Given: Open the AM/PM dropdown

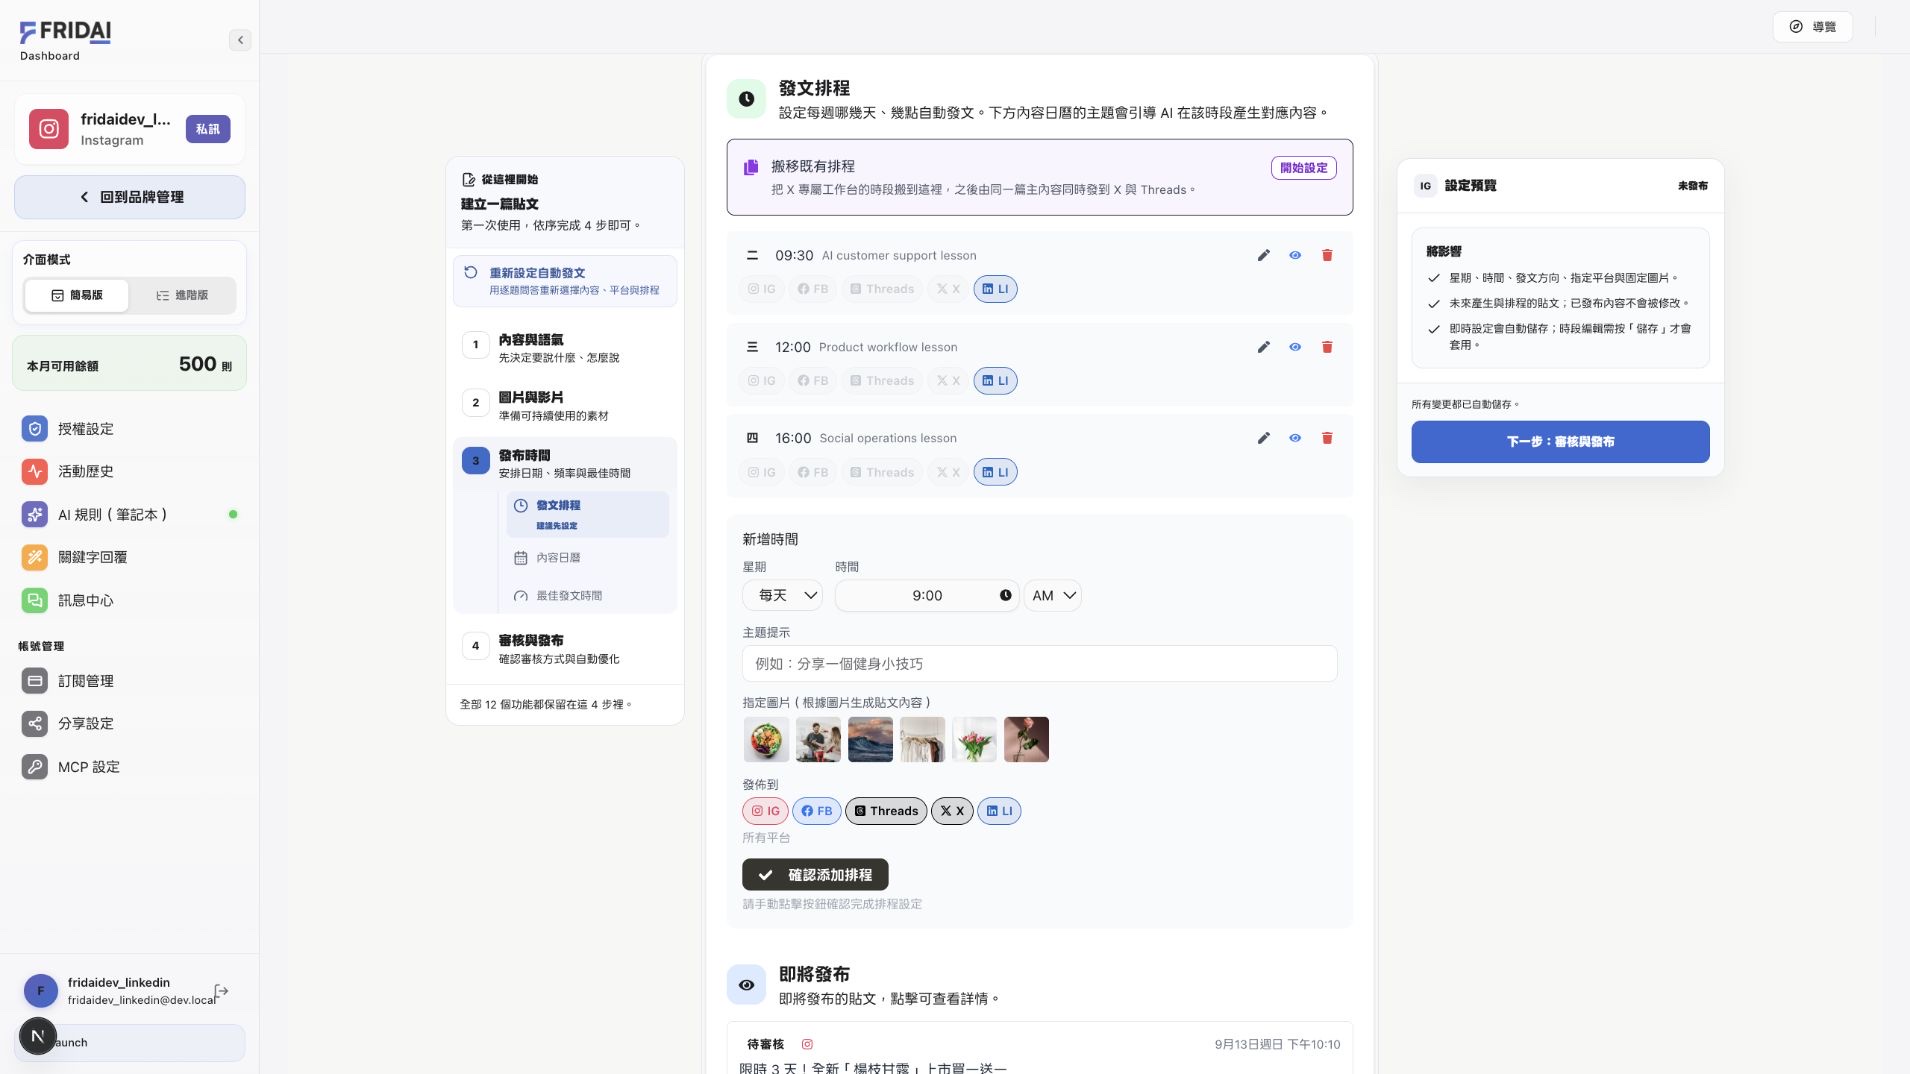Looking at the screenshot, I should pos(1053,596).
